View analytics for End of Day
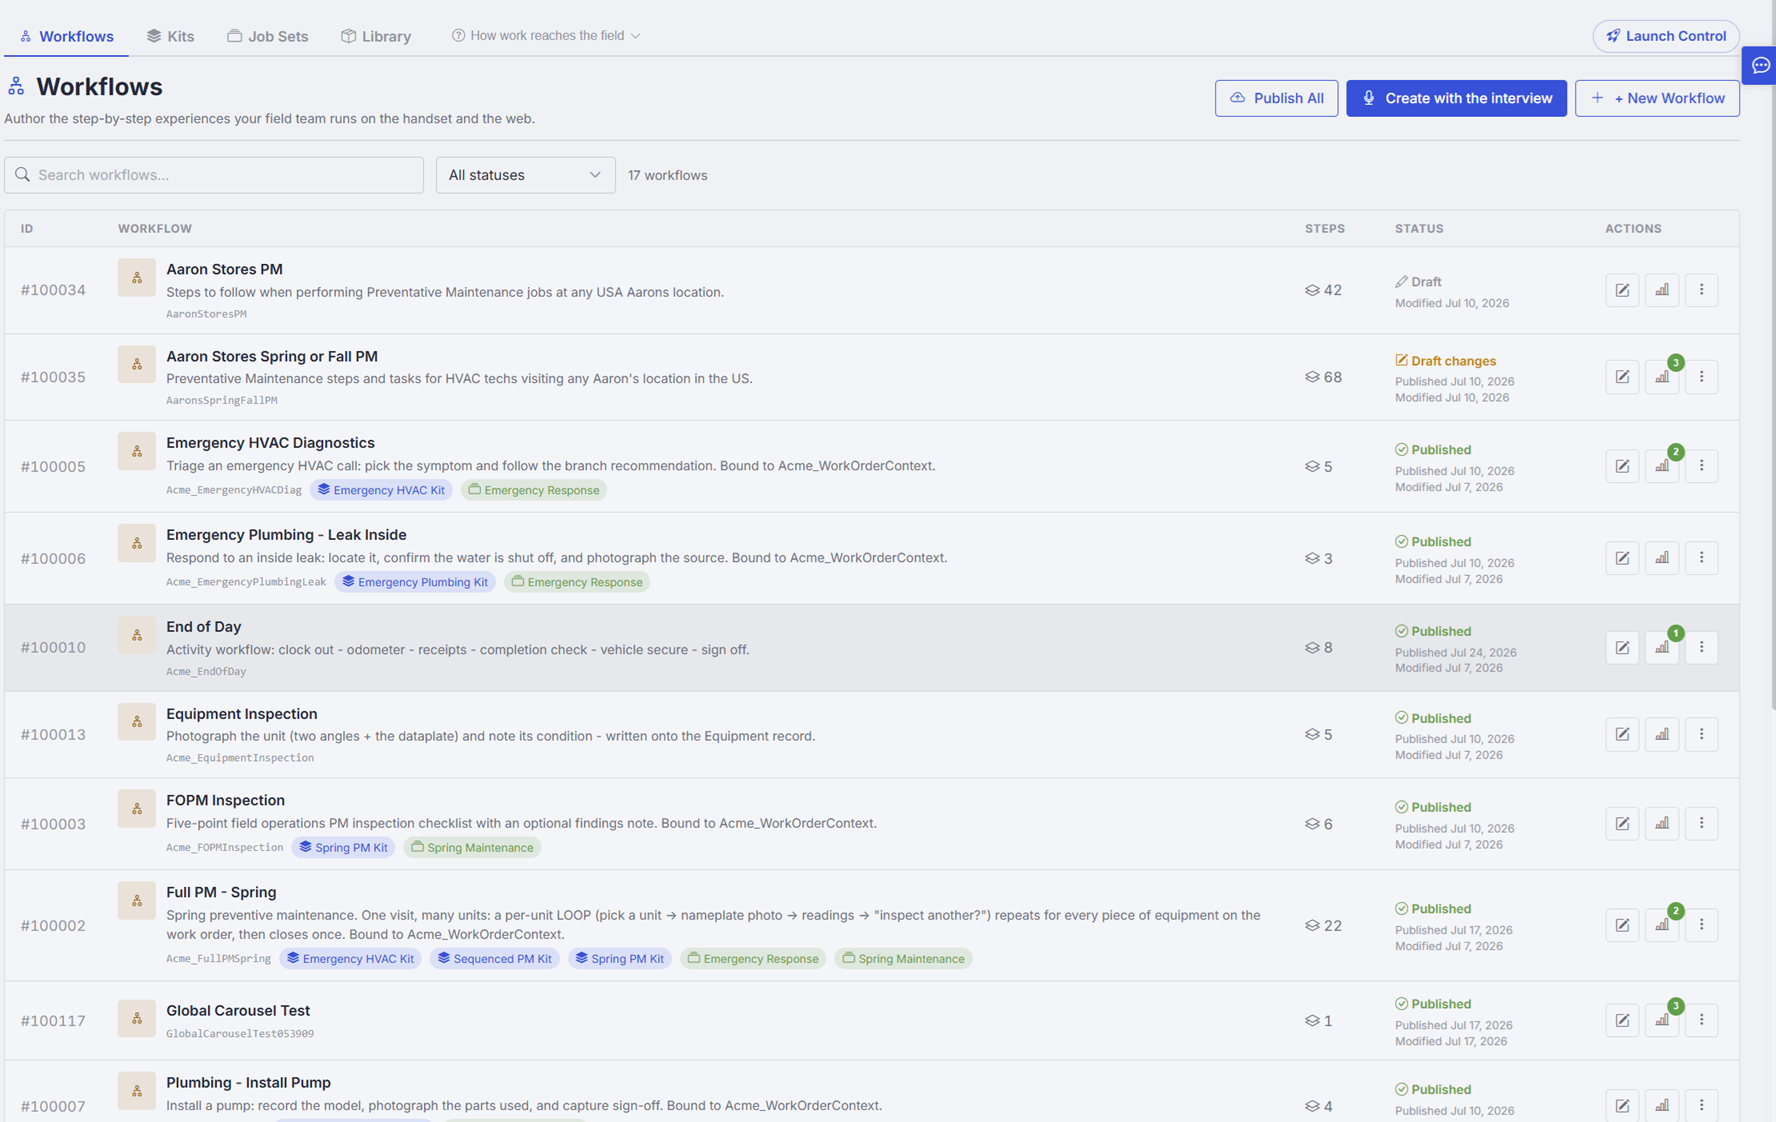 coord(1662,648)
